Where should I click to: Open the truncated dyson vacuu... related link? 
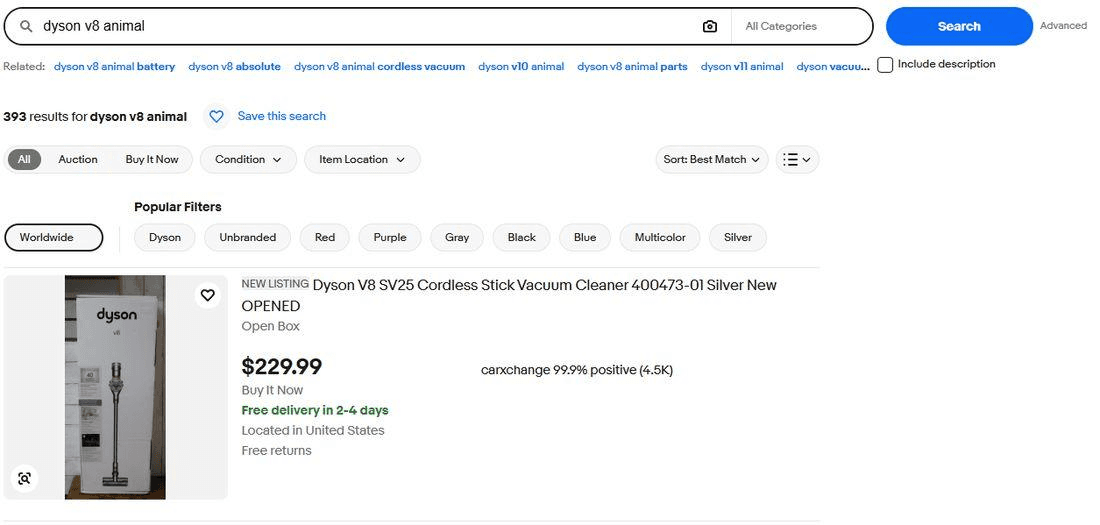[x=833, y=67]
